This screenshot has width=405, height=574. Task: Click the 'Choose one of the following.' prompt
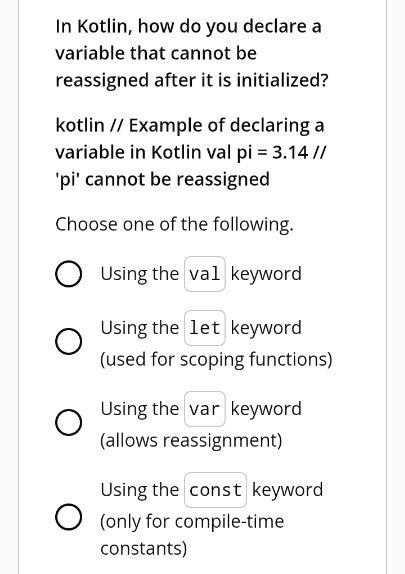pyautogui.click(x=174, y=224)
